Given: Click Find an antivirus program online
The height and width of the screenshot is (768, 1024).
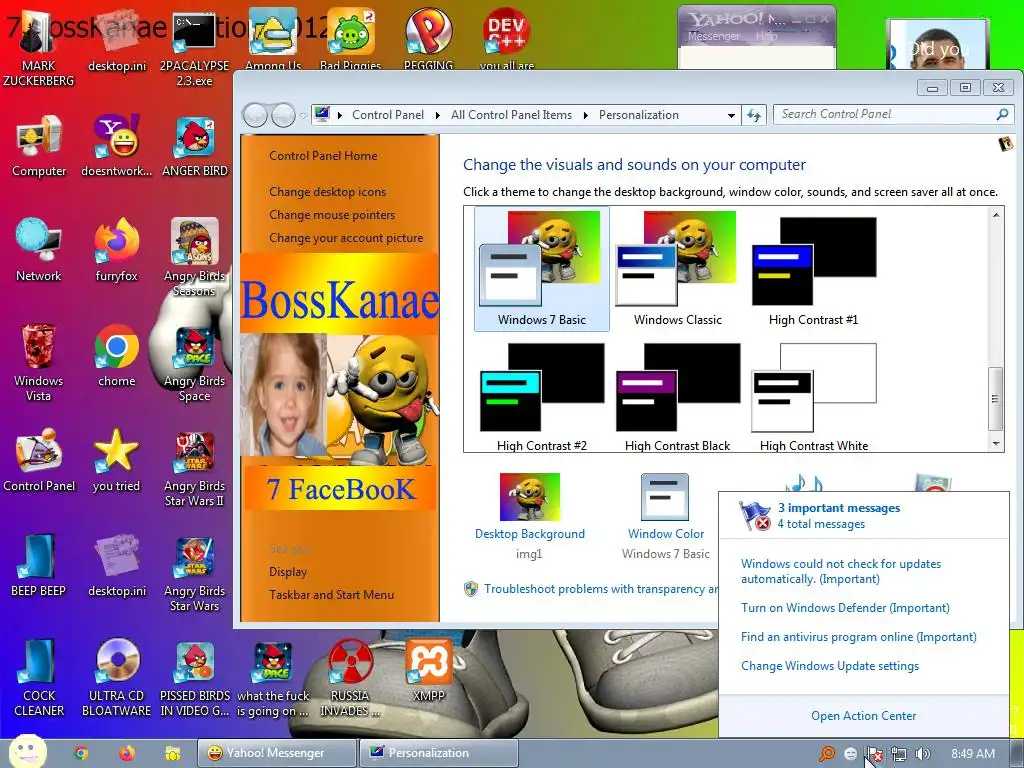Looking at the screenshot, I should click(x=859, y=637).
